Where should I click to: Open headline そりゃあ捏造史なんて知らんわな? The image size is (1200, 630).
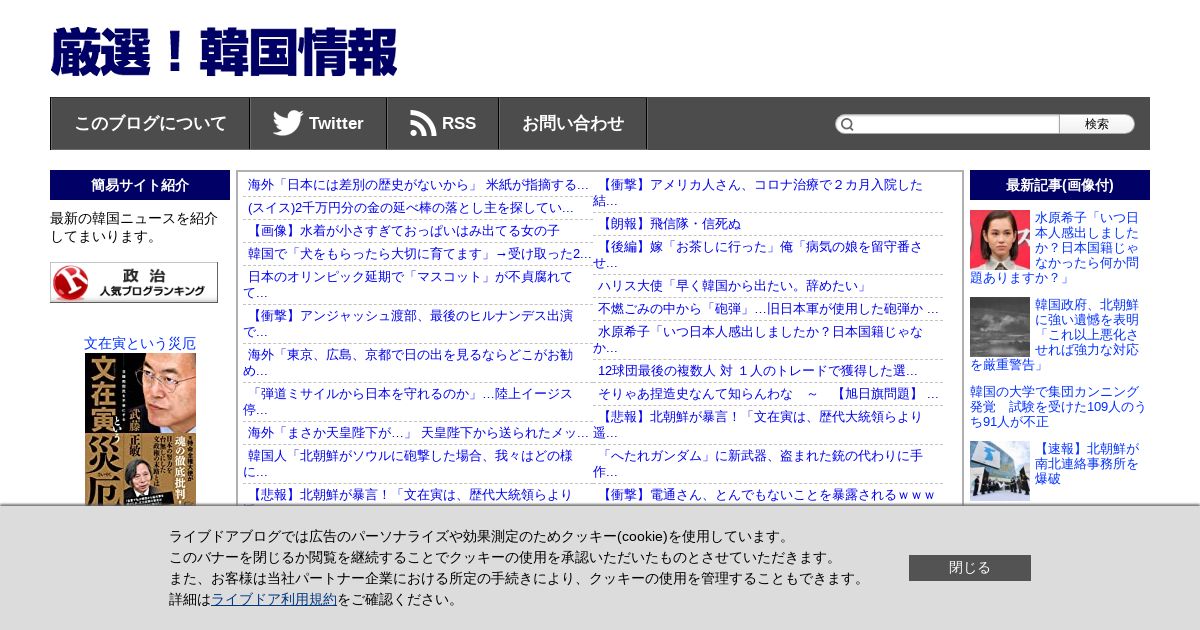[x=768, y=394]
